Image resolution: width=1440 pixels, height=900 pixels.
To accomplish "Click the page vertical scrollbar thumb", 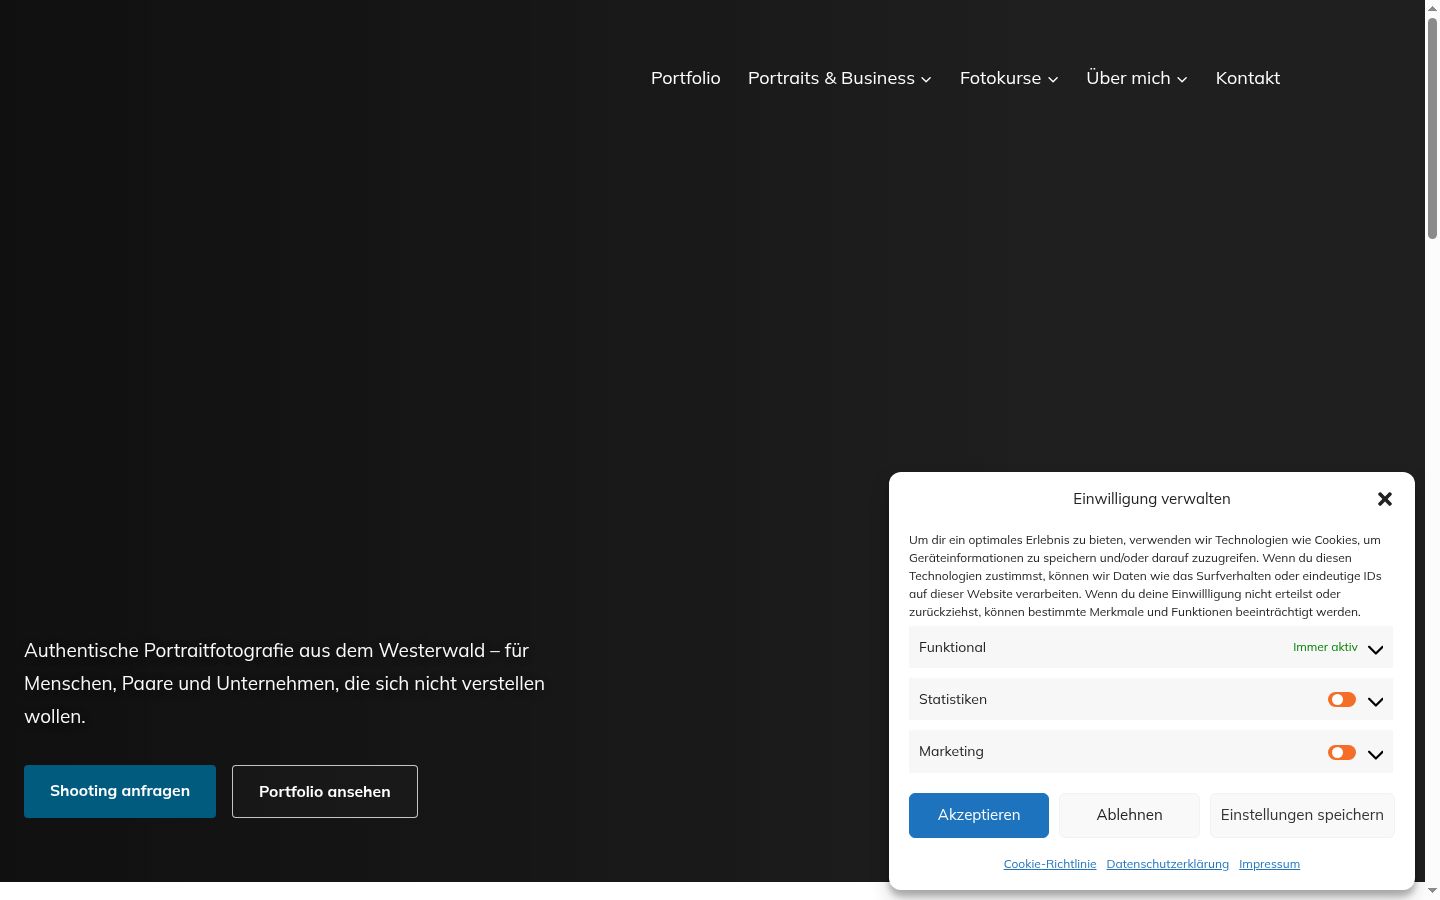I will coord(1432,128).
